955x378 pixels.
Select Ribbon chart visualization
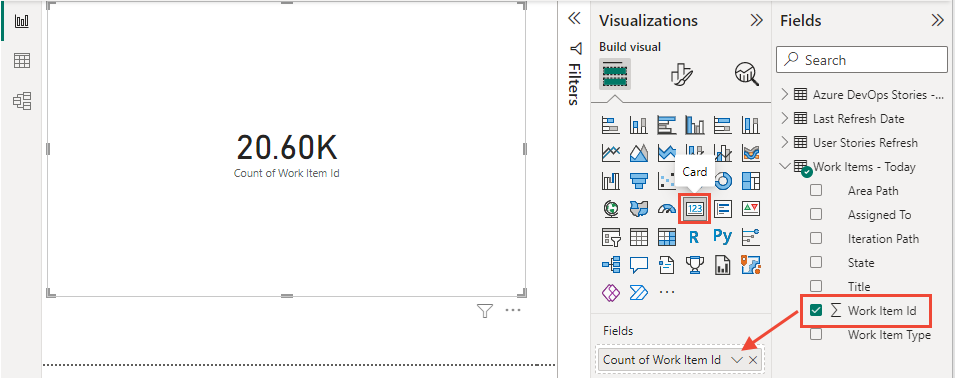[750, 153]
